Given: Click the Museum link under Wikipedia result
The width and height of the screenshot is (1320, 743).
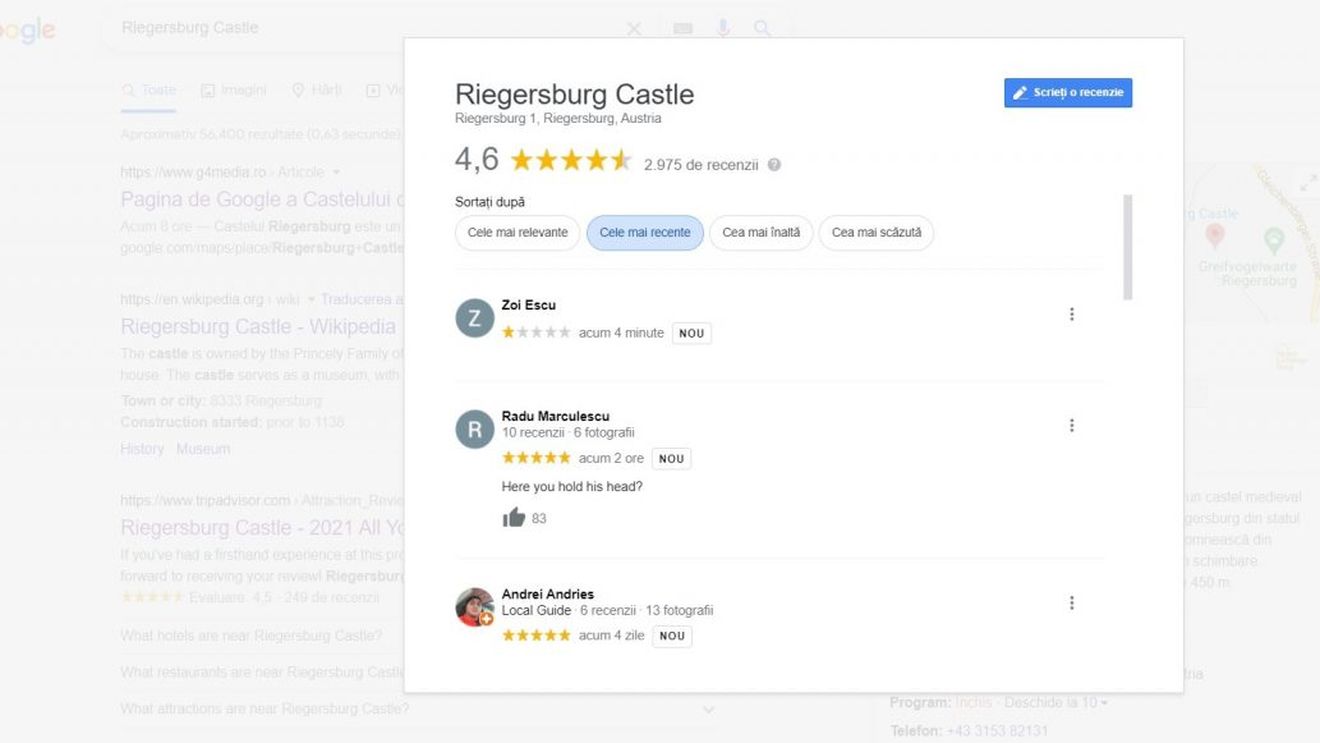Looking at the screenshot, I should tap(203, 449).
